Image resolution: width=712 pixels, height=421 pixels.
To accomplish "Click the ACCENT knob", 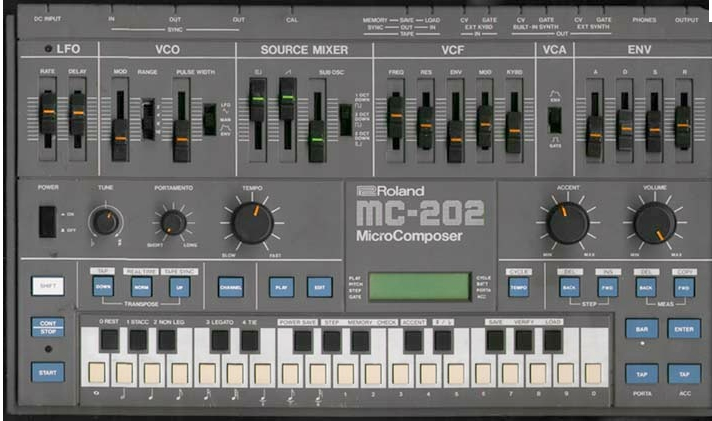I will [567, 223].
